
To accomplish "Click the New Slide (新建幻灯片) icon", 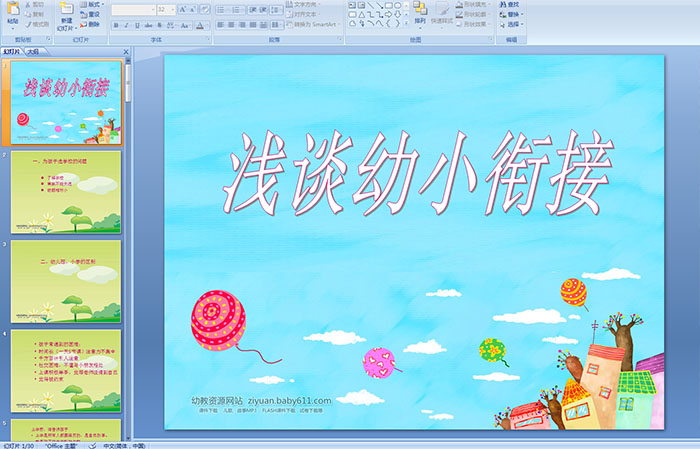I will [x=67, y=10].
